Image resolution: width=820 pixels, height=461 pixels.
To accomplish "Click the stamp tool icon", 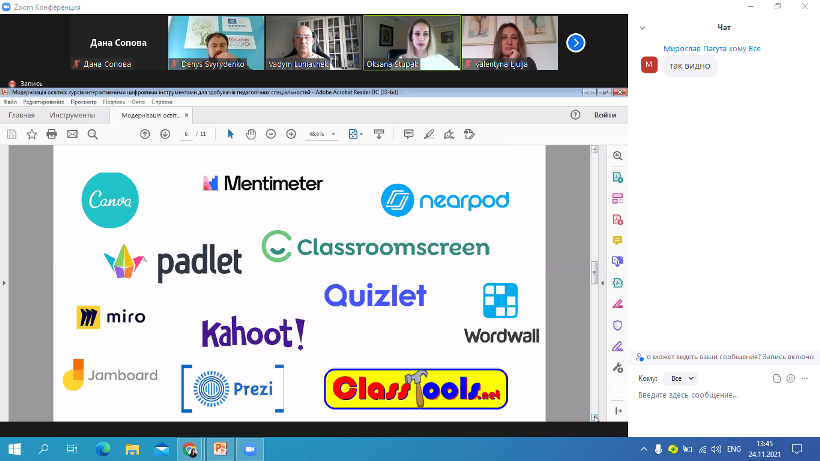I will [x=470, y=134].
